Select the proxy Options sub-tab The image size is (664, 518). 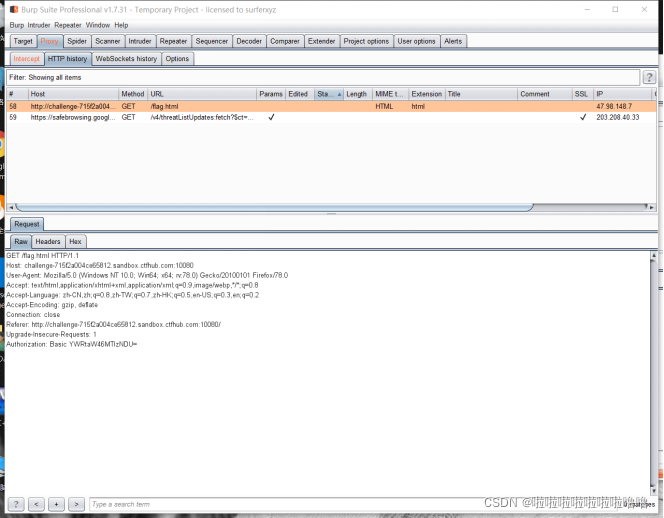click(177, 58)
